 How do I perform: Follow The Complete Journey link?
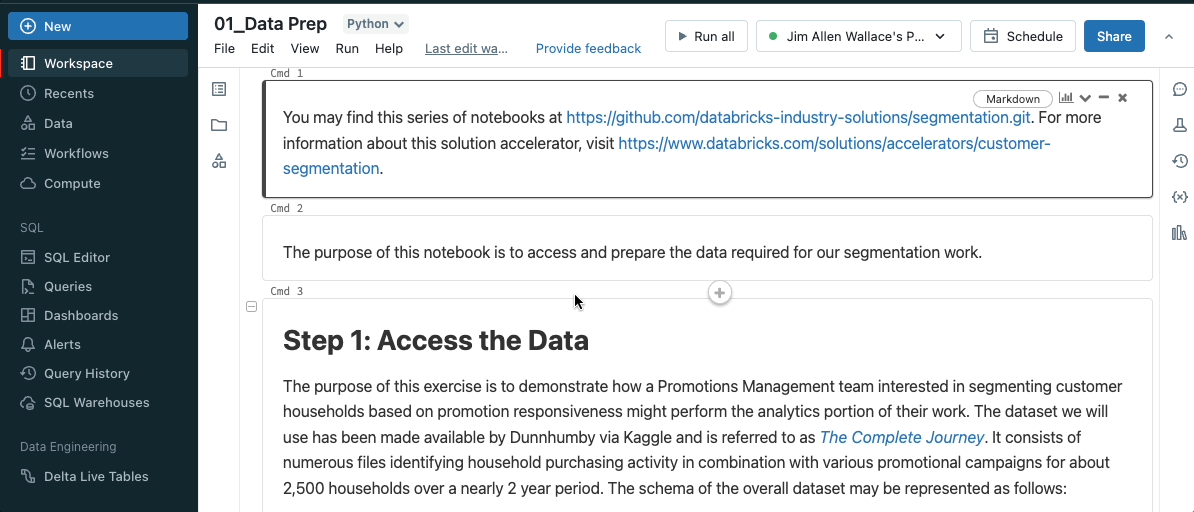pyautogui.click(x=902, y=437)
